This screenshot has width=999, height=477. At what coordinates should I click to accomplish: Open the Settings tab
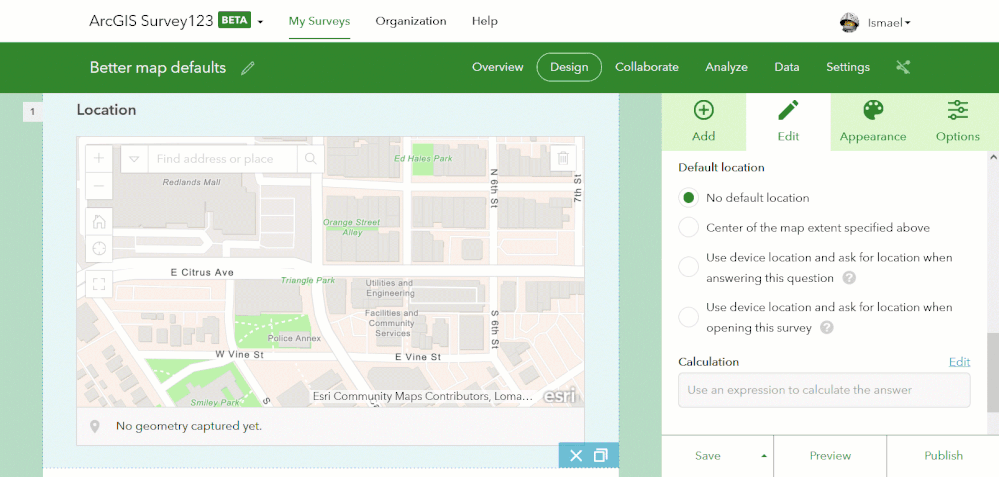coord(848,67)
